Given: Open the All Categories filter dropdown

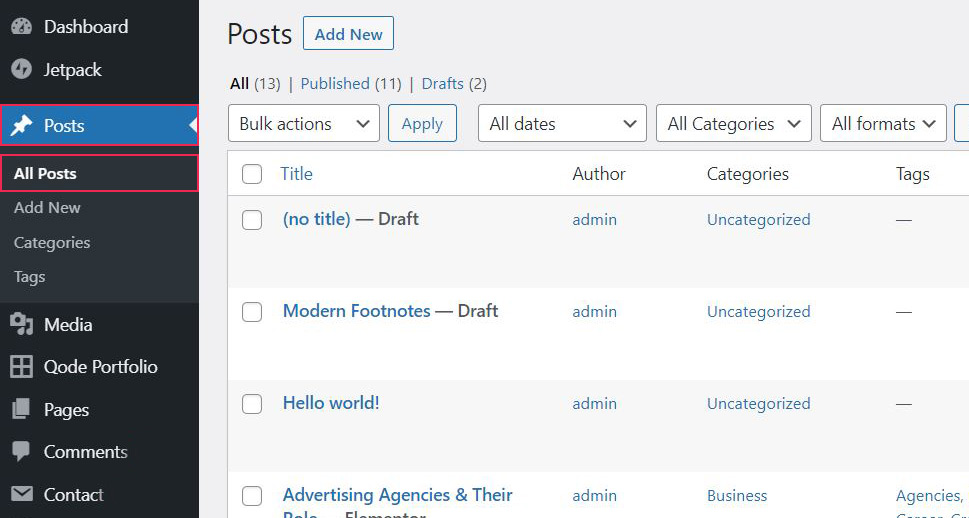Looking at the screenshot, I should (x=734, y=123).
